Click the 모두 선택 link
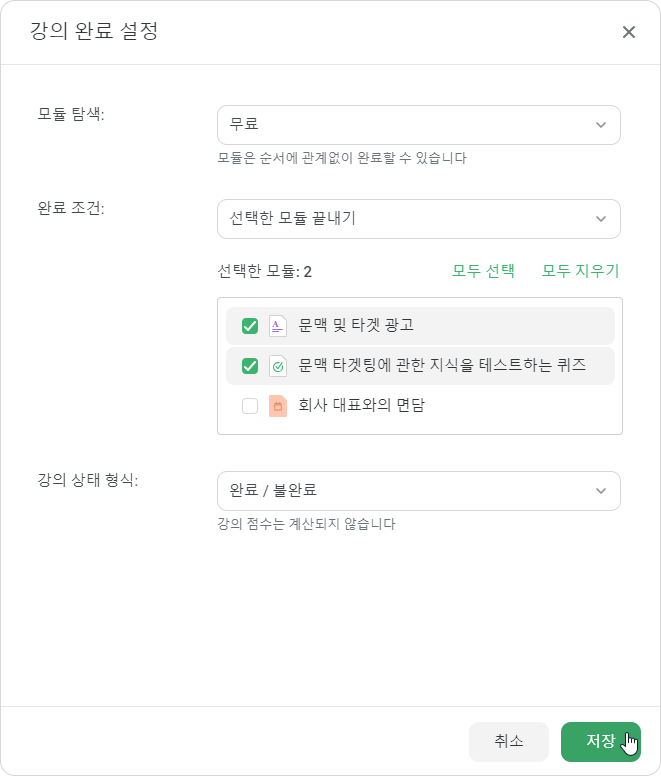This screenshot has height=776, width=661. click(483, 271)
